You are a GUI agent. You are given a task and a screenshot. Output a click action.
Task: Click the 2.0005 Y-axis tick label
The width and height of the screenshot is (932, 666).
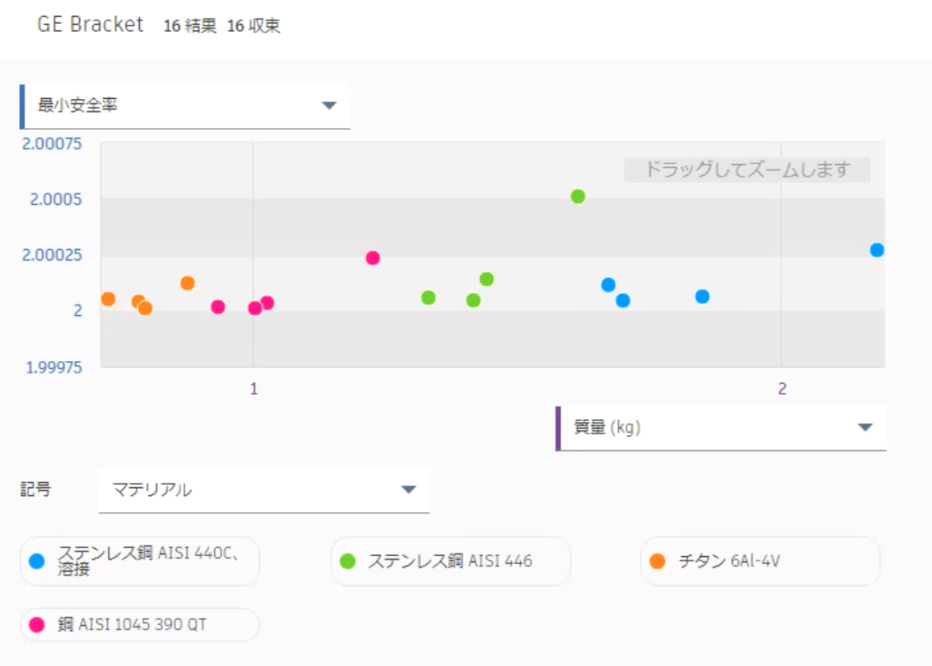[56, 199]
